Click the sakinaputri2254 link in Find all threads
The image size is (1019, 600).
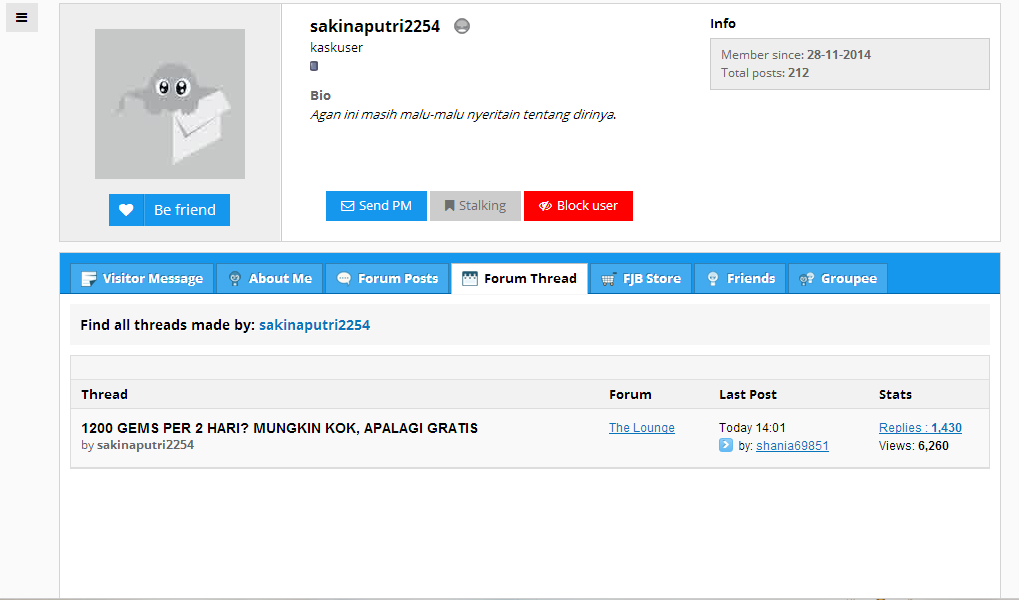(x=315, y=325)
